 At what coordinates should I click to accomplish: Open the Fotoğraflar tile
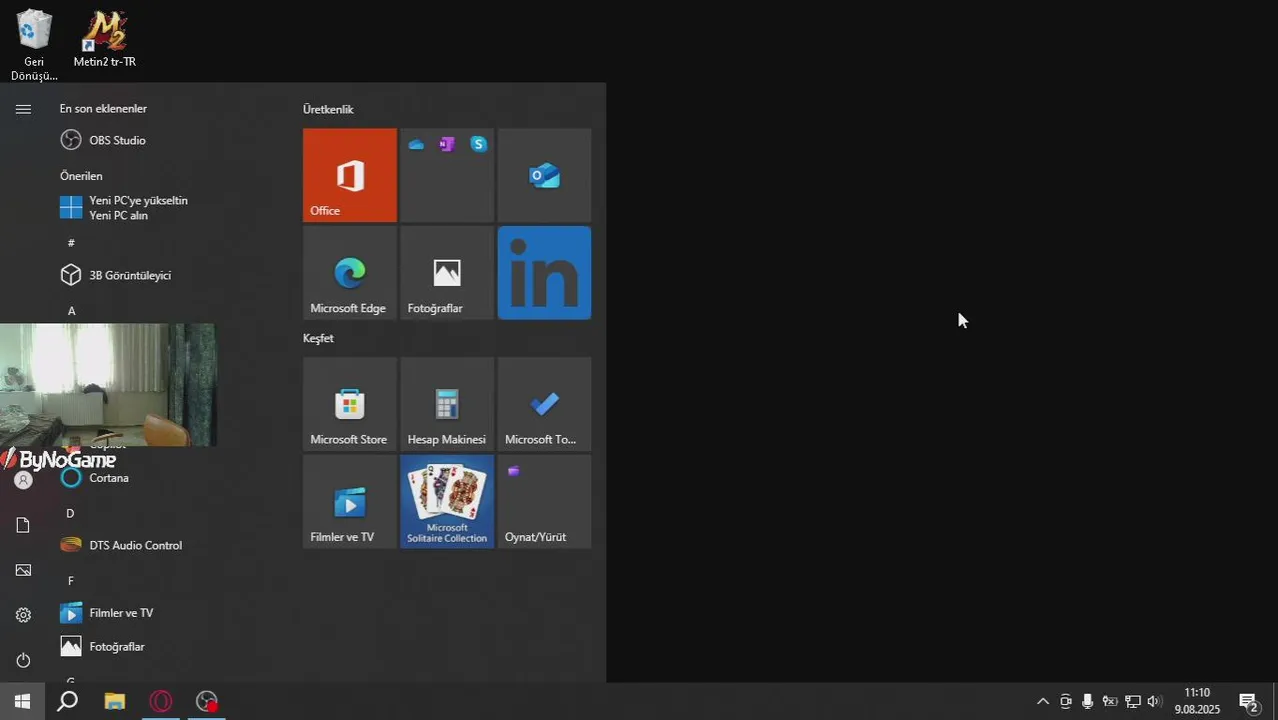447,273
